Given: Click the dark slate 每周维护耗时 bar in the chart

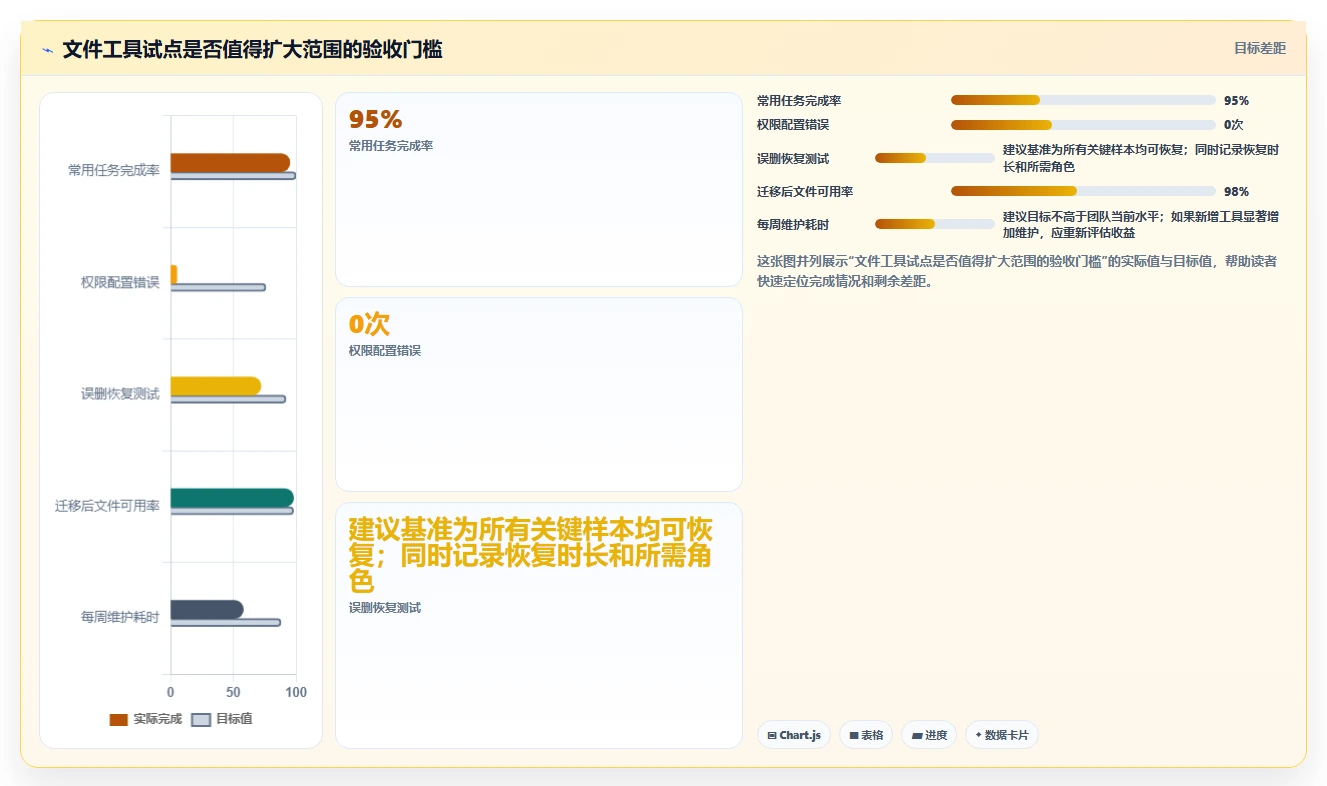Looking at the screenshot, I should pos(207,610).
